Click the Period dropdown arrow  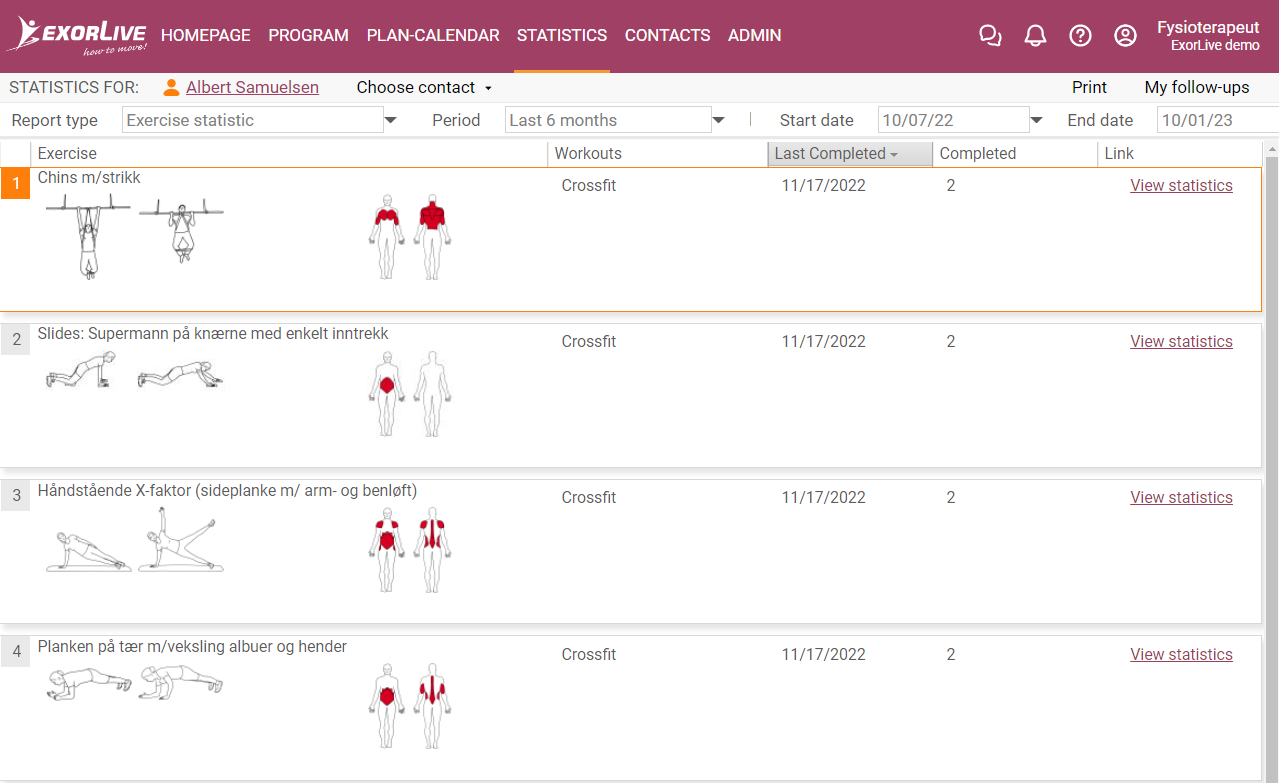tap(718, 120)
